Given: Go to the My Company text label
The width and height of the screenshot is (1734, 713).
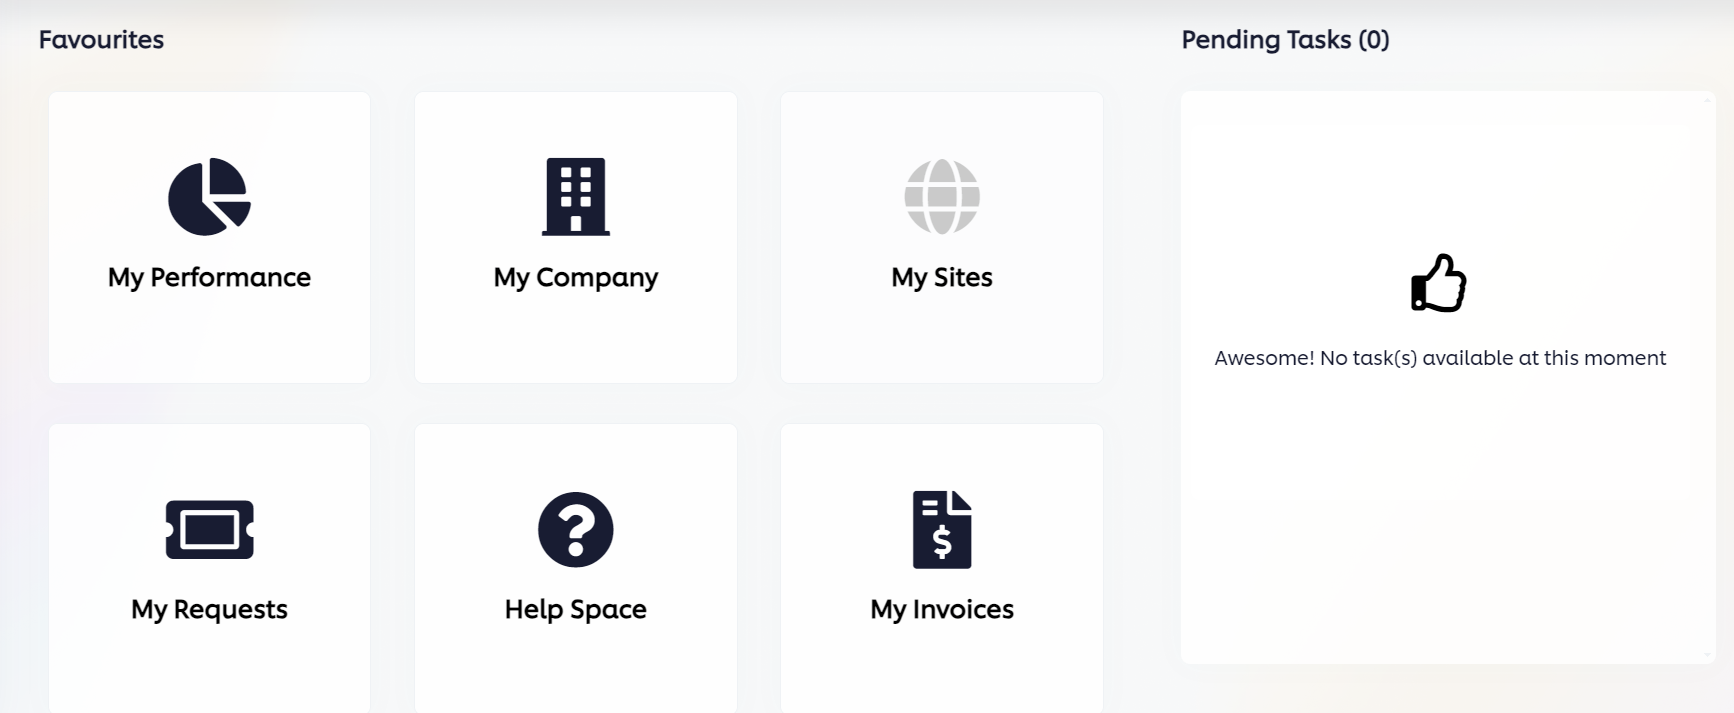Looking at the screenshot, I should (x=575, y=277).
